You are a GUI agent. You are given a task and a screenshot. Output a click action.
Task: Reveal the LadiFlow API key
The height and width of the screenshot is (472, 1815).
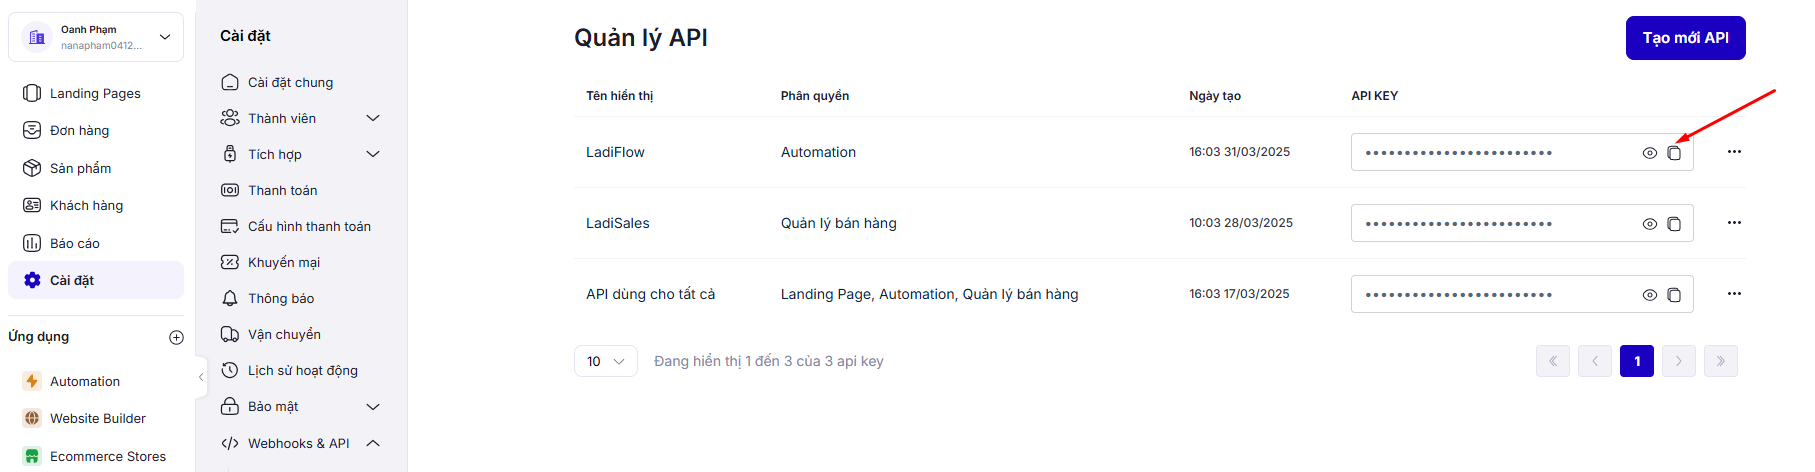point(1649,153)
